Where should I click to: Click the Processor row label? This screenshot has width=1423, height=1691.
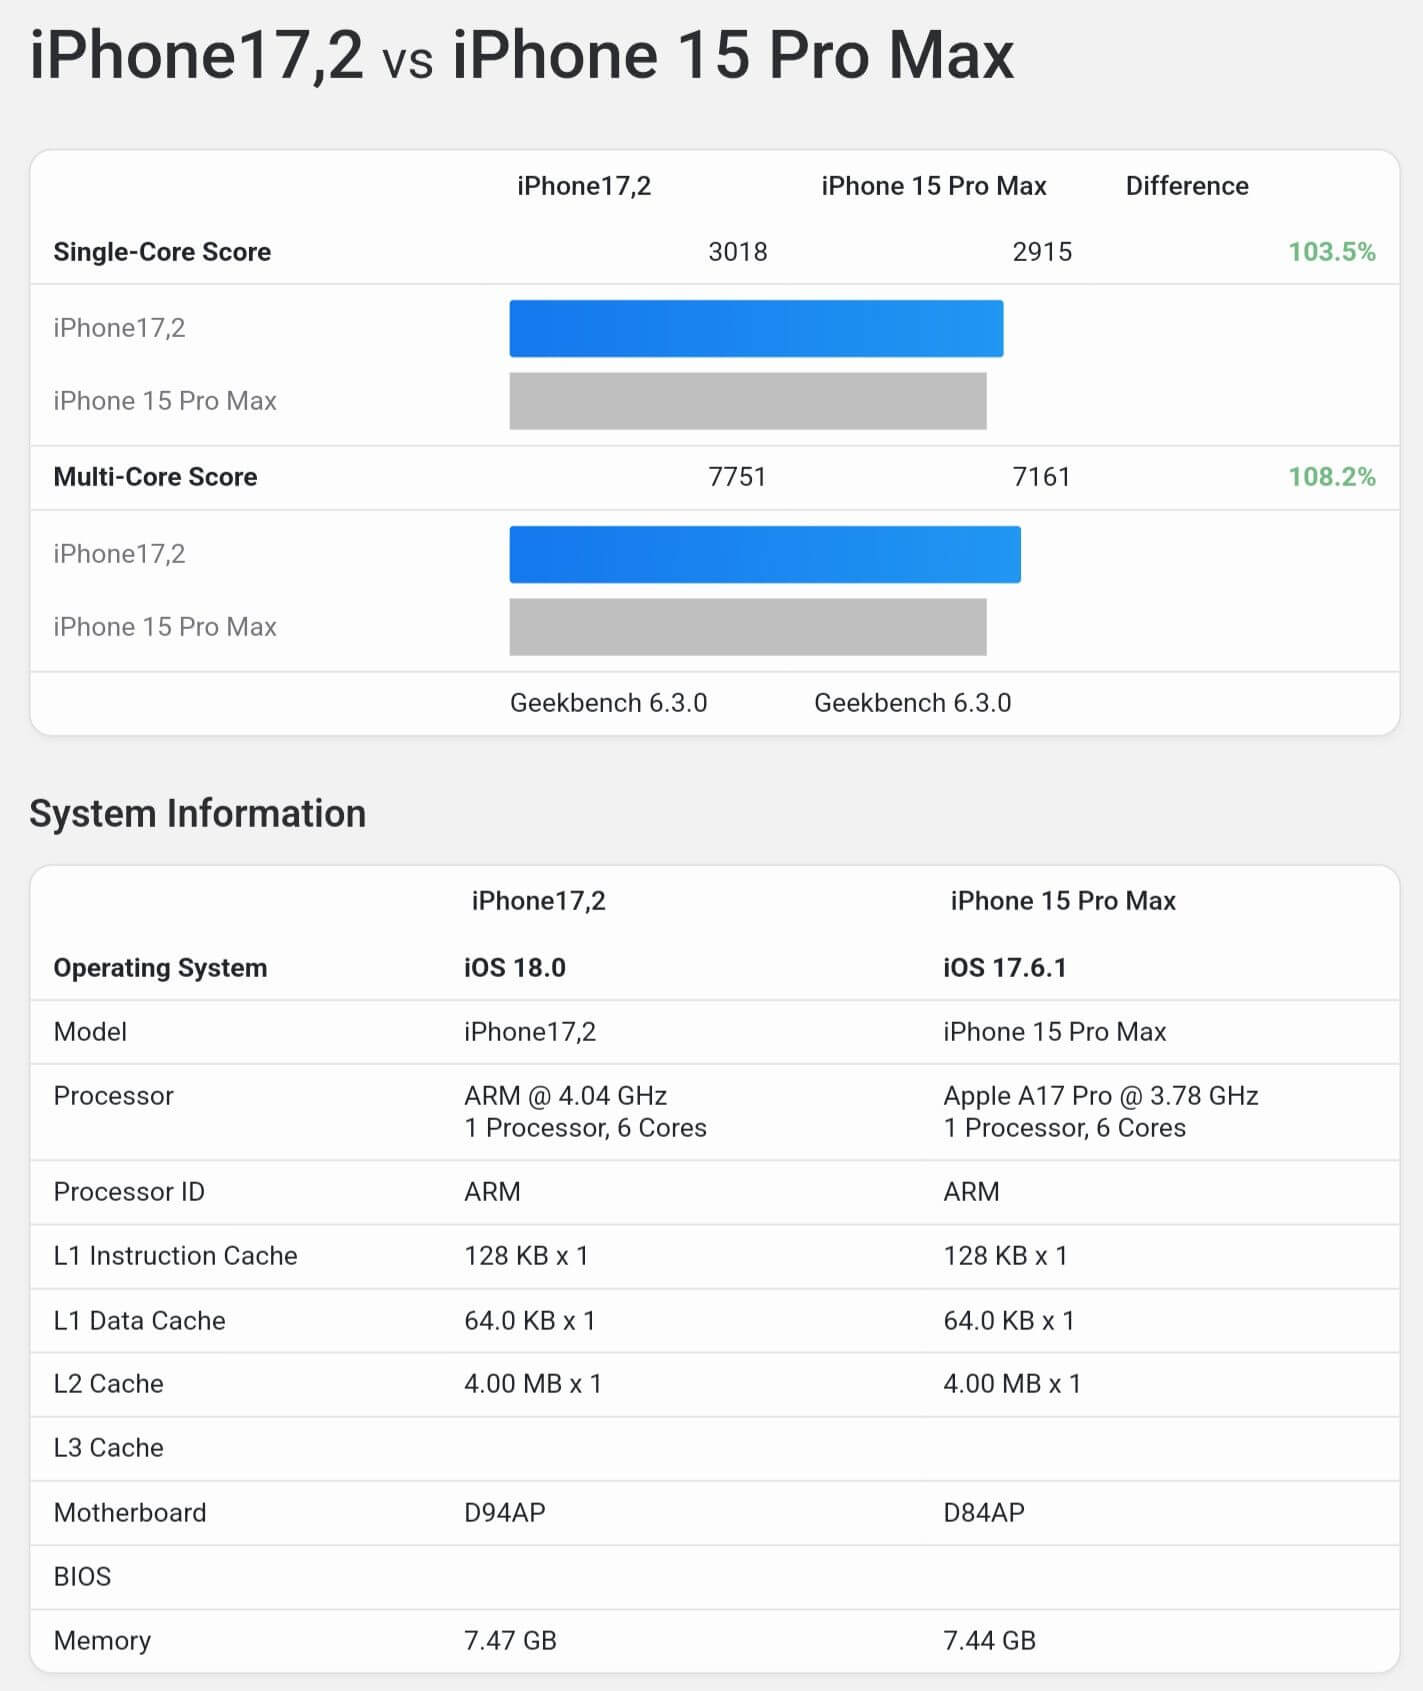[x=113, y=1096]
